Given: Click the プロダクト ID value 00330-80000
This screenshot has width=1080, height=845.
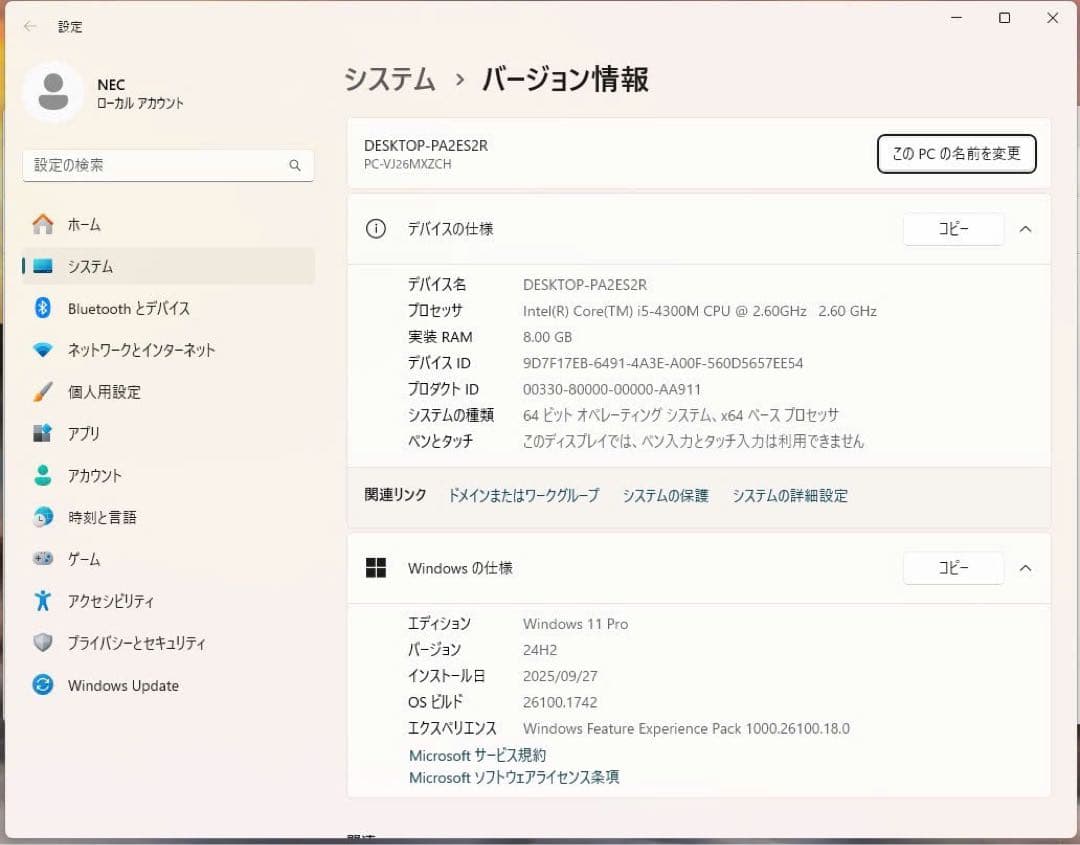Looking at the screenshot, I should pos(612,389).
